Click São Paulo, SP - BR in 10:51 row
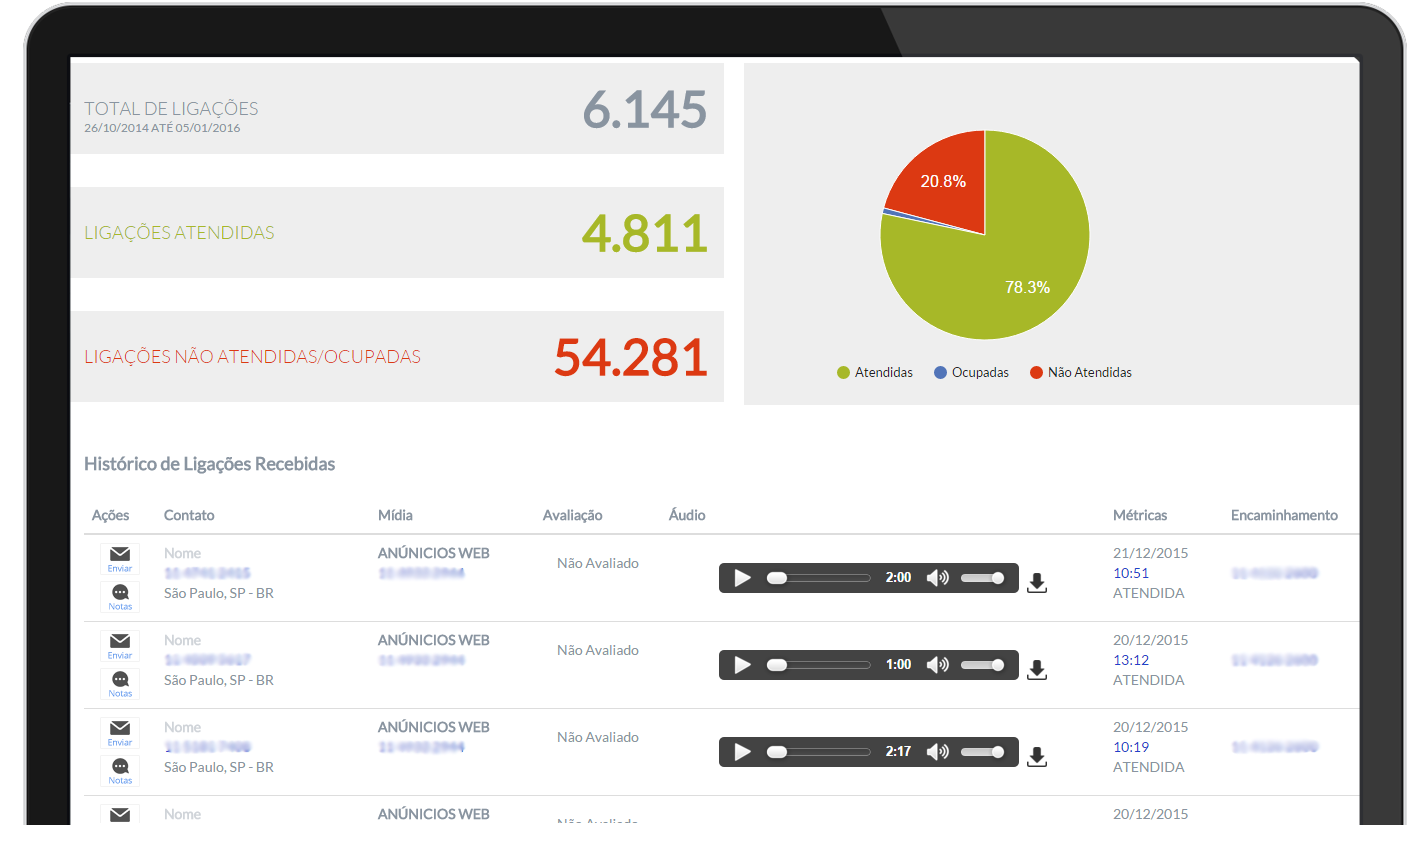This screenshot has width=1420, height=847. tap(219, 593)
